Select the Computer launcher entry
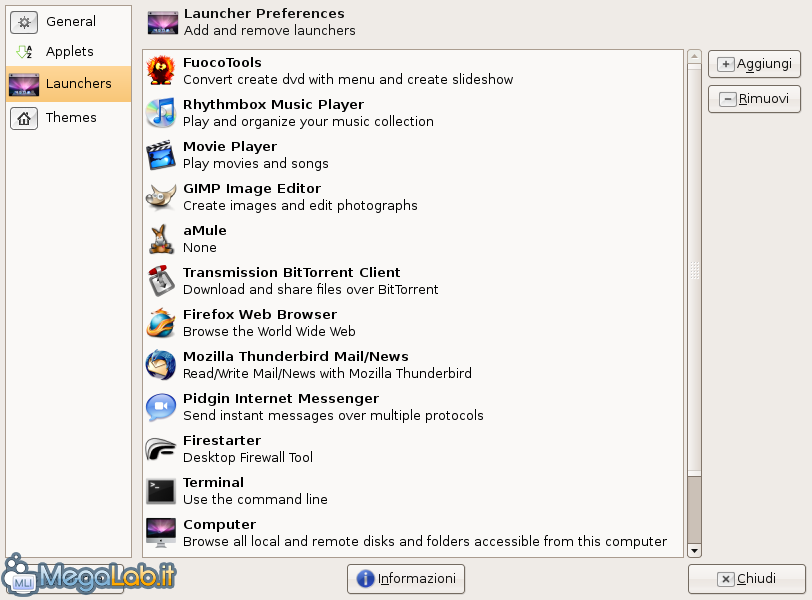Image resolution: width=812 pixels, height=600 pixels. (x=413, y=533)
